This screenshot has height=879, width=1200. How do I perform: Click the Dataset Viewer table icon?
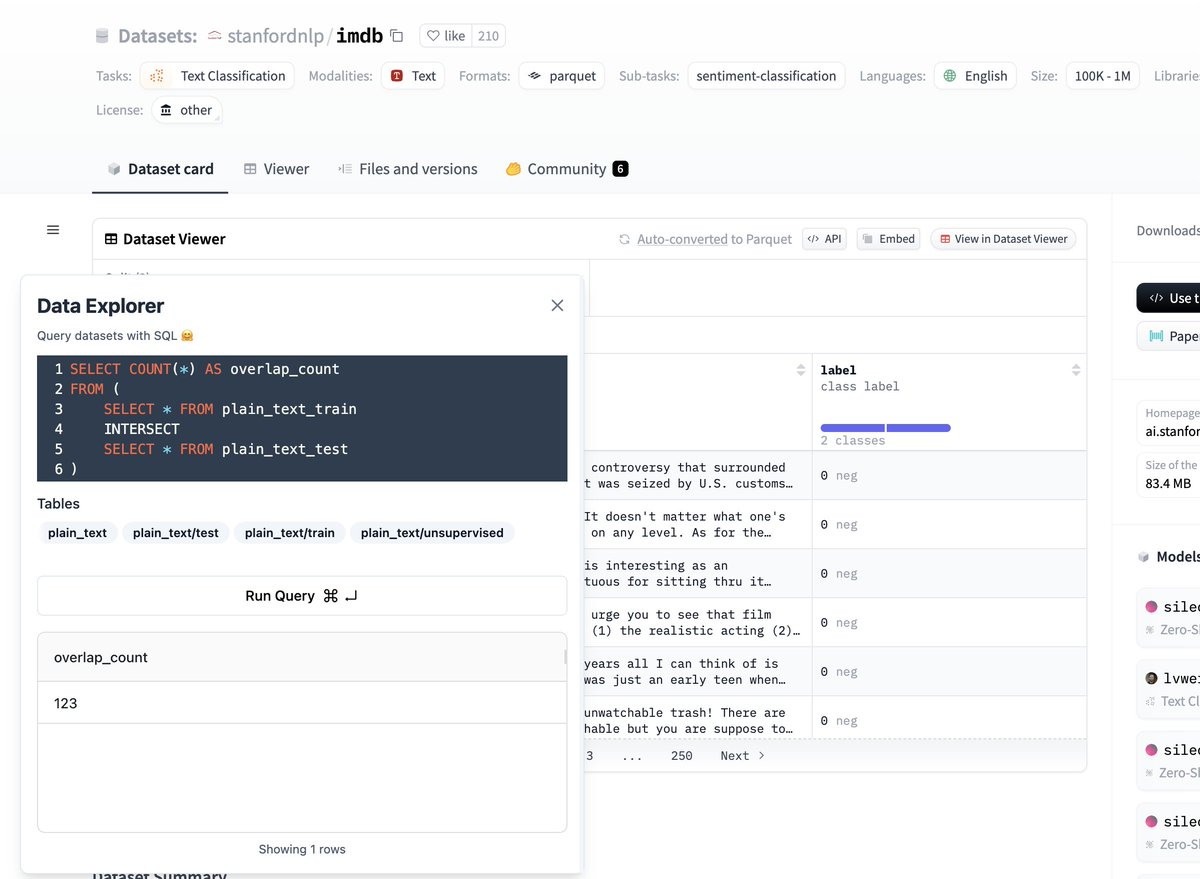click(x=110, y=239)
